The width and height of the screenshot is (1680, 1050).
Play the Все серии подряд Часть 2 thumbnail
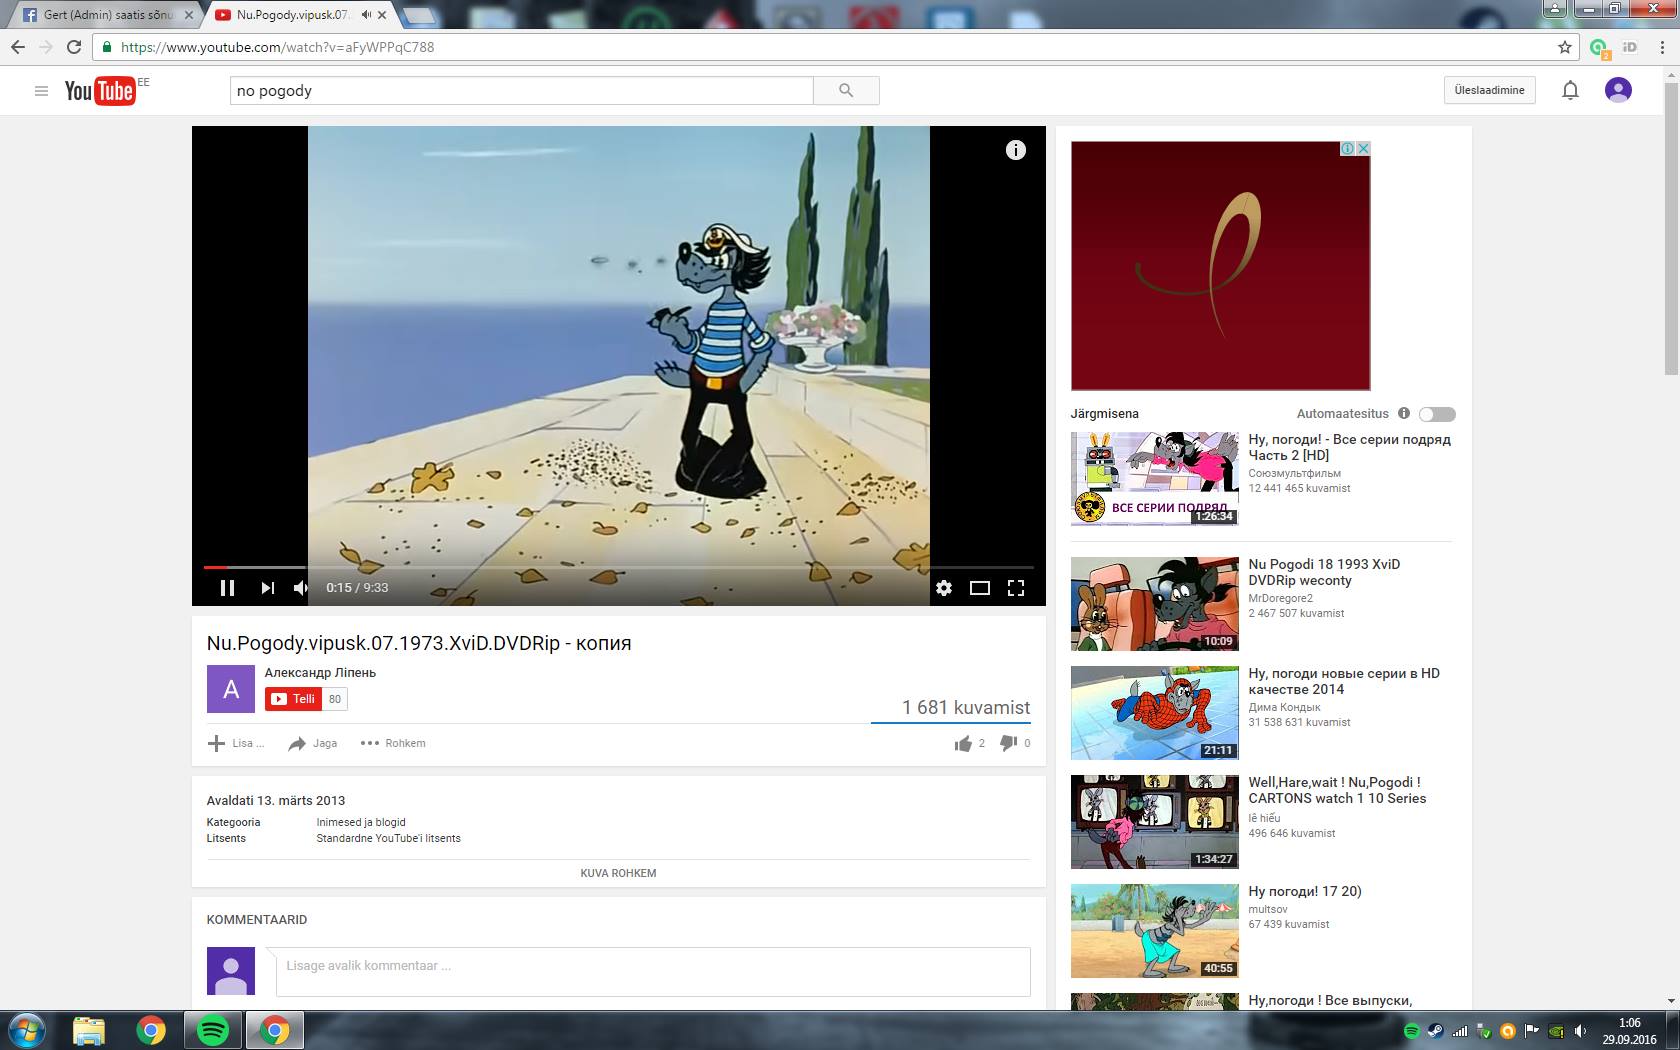click(1155, 478)
